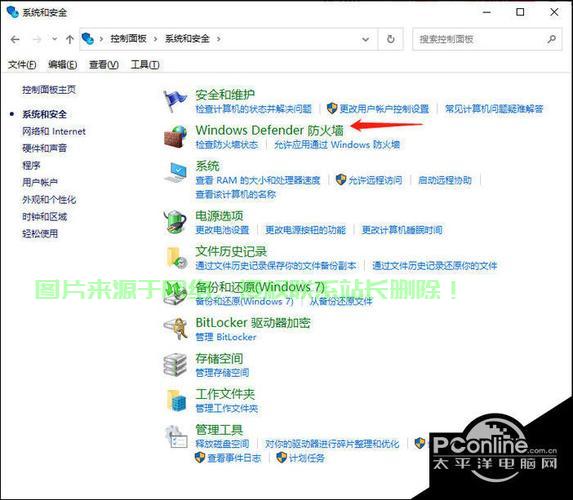
Task: Click 释放磁盘空间 link
Action: click(223, 444)
